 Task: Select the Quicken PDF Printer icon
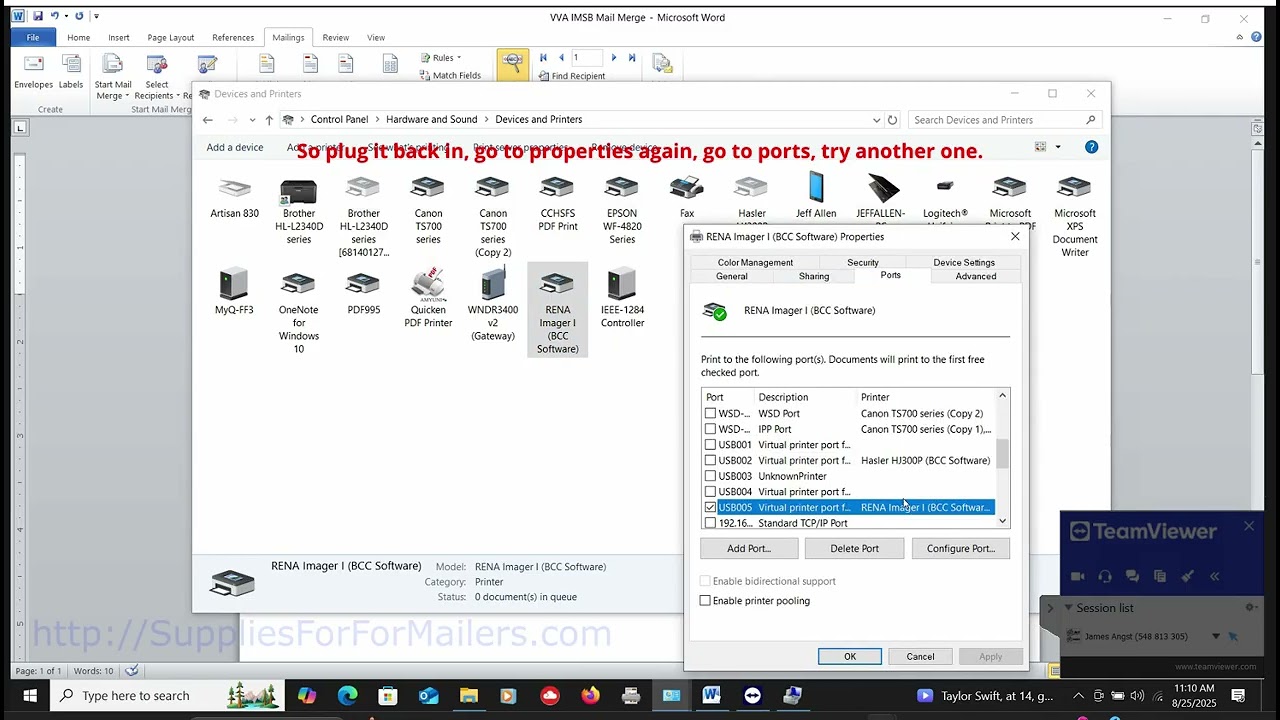click(428, 285)
